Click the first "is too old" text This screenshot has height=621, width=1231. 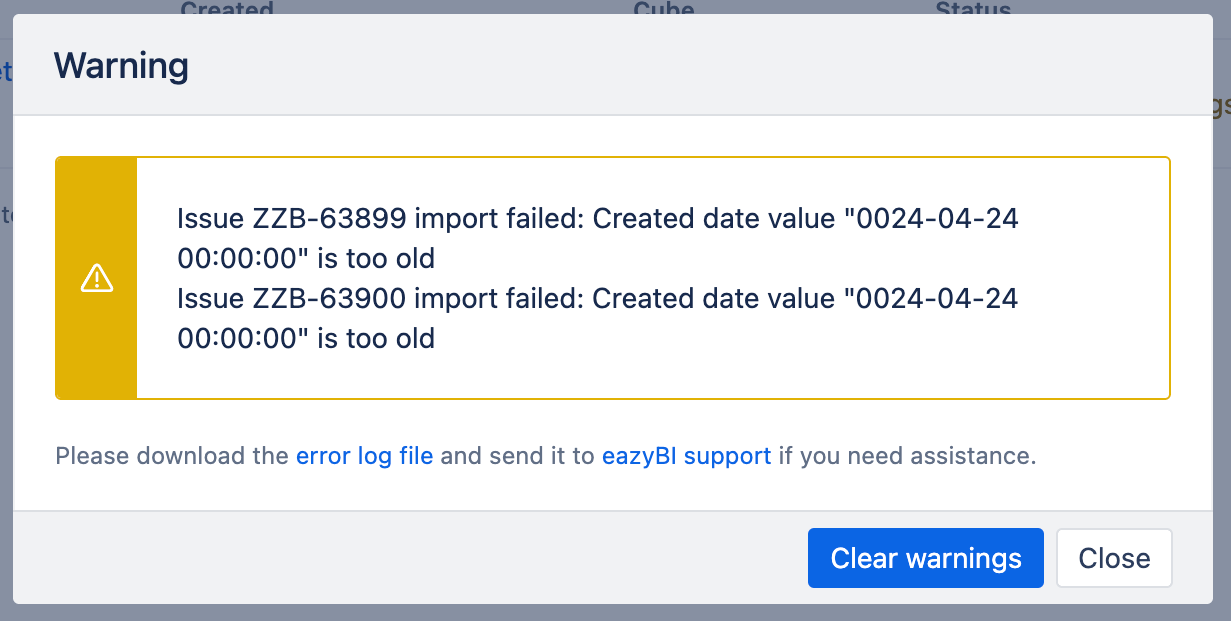click(x=376, y=259)
